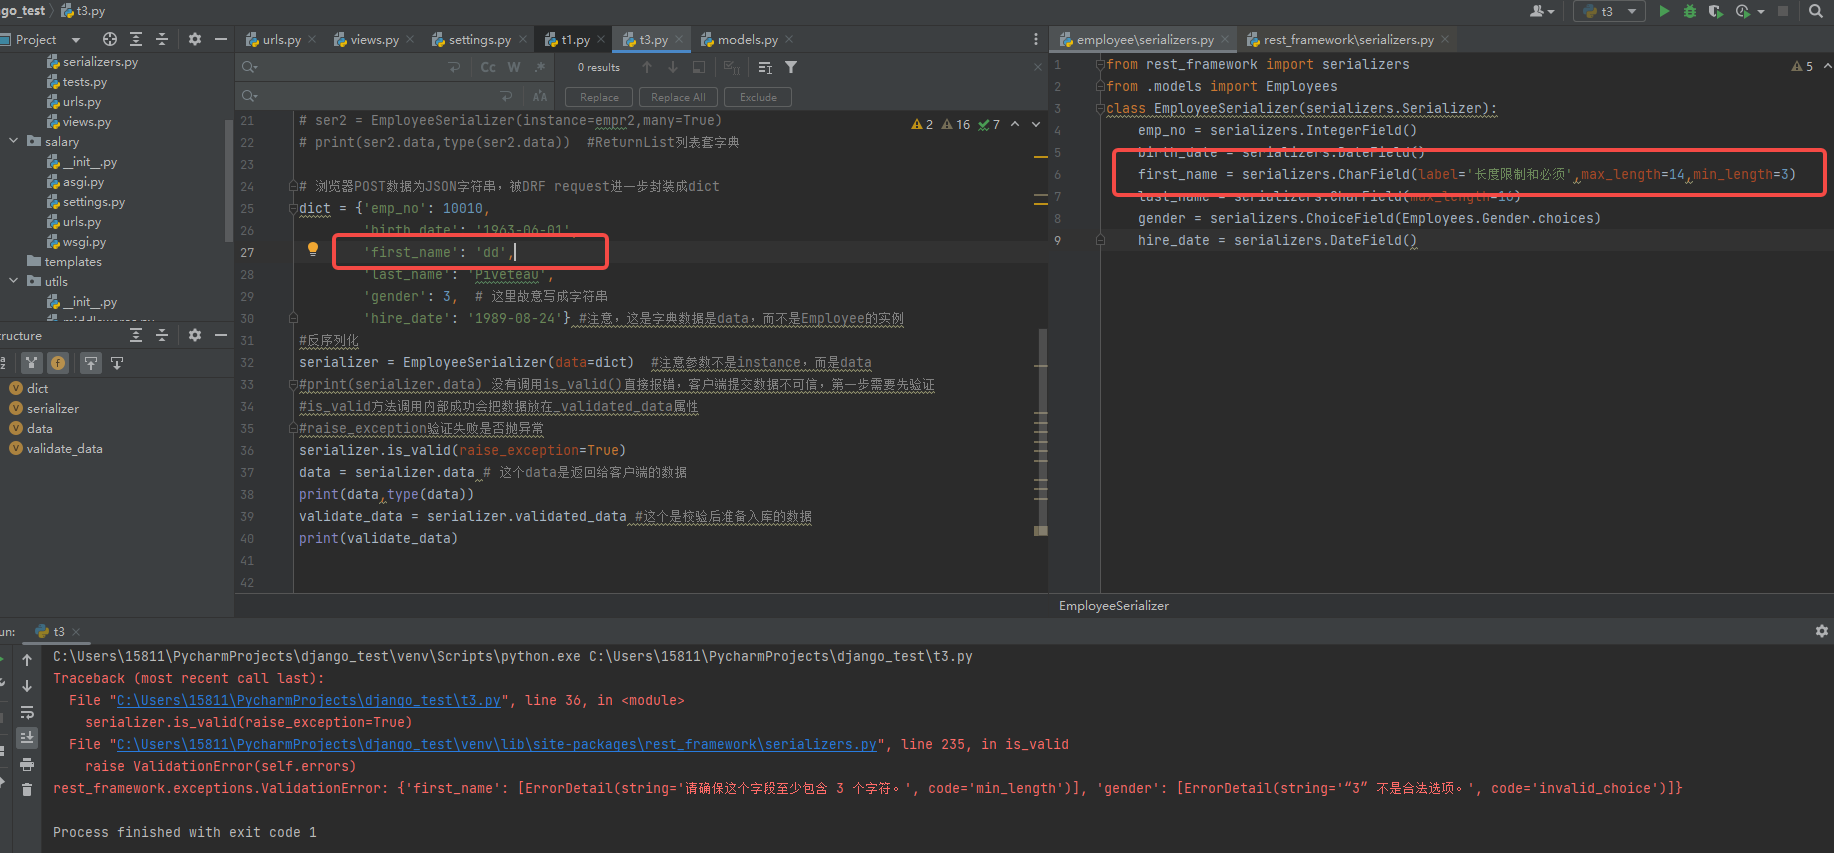The image size is (1834, 853).
Task: Open rest_framework serializers.py traceback link
Action: coord(497,744)
